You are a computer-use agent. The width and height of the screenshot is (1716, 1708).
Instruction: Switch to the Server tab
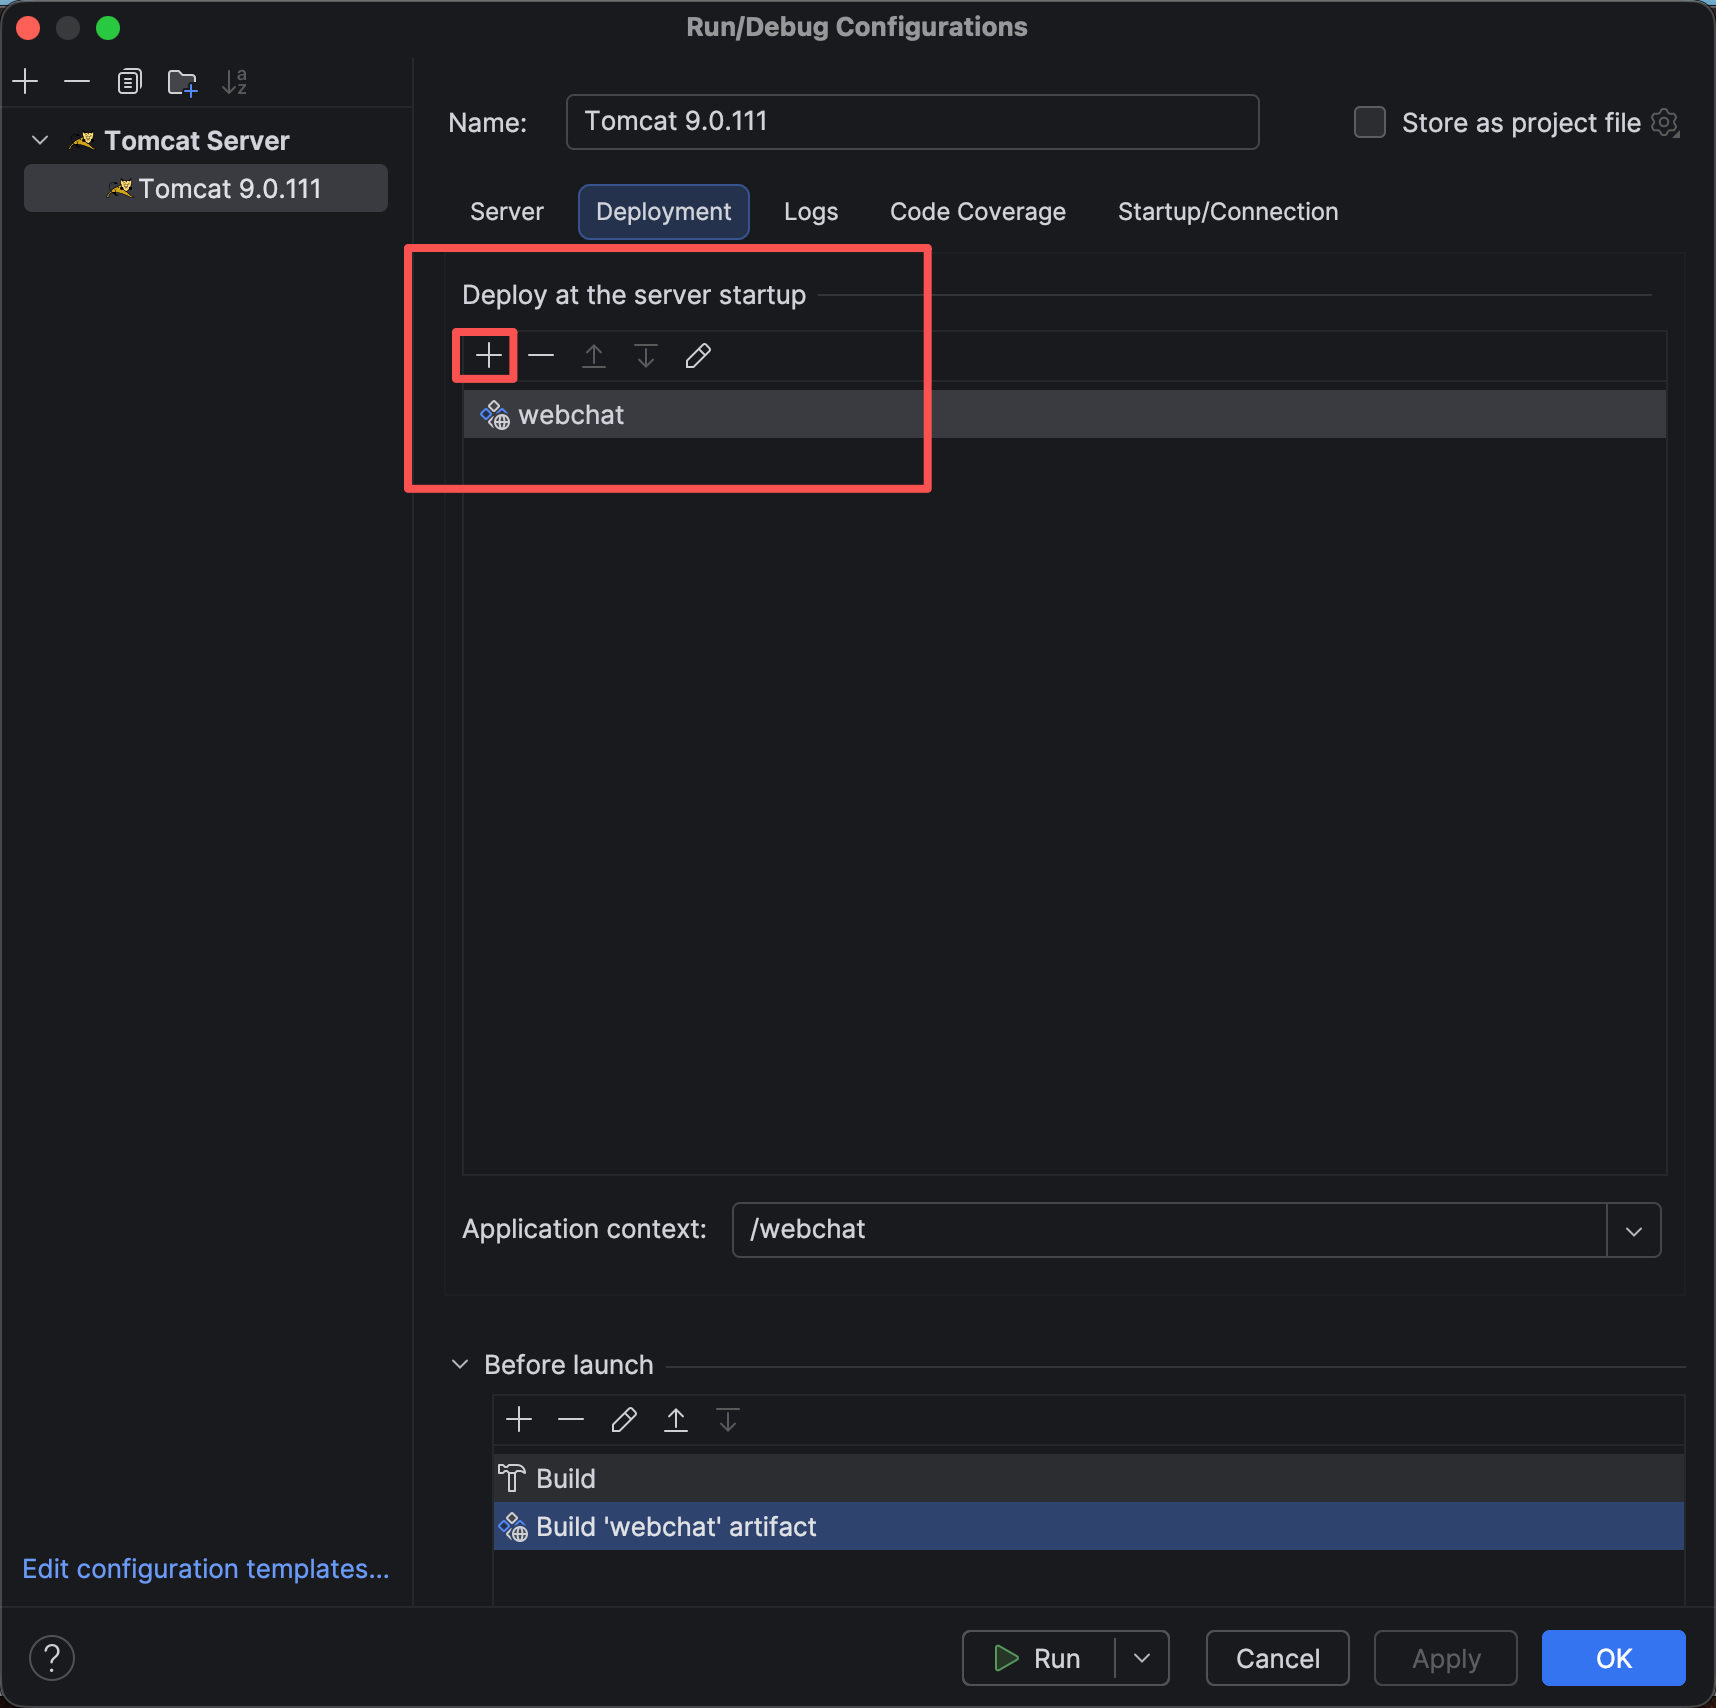pos(507,212)
